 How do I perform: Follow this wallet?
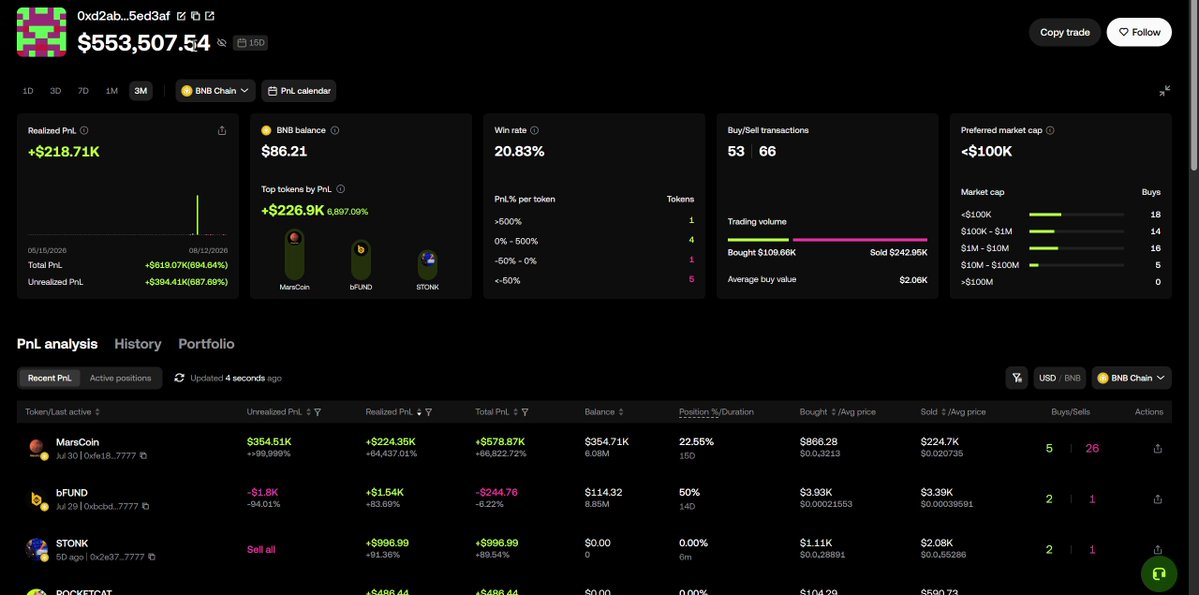click(1139, 32)
